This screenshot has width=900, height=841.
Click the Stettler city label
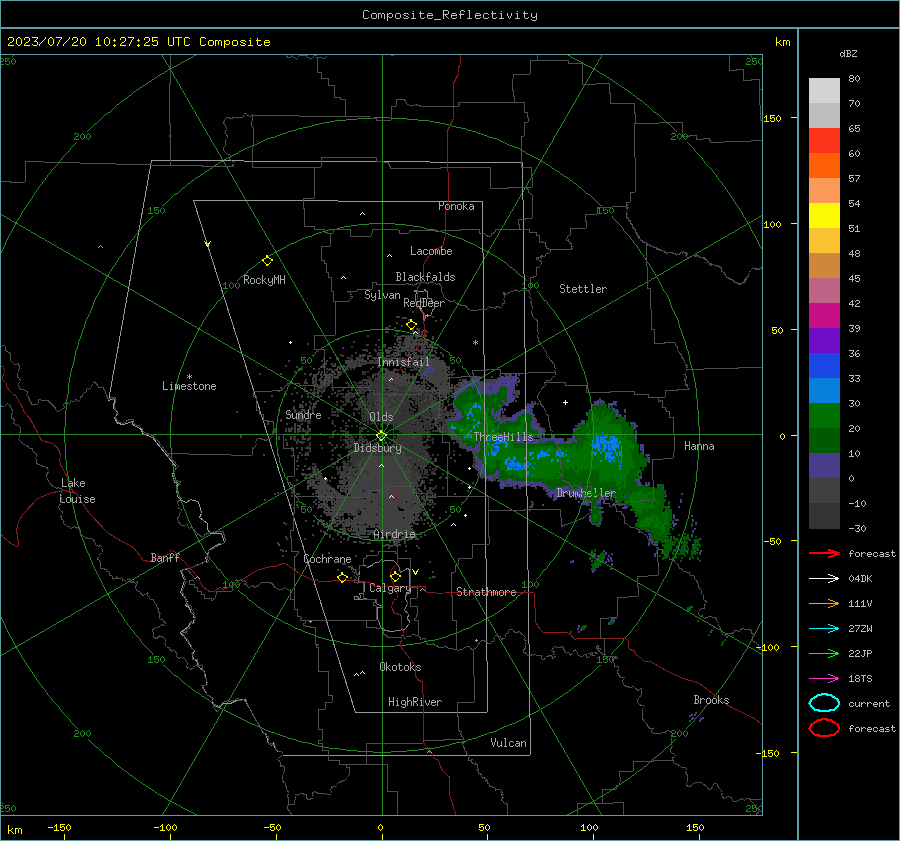click(x=583, y=289)
